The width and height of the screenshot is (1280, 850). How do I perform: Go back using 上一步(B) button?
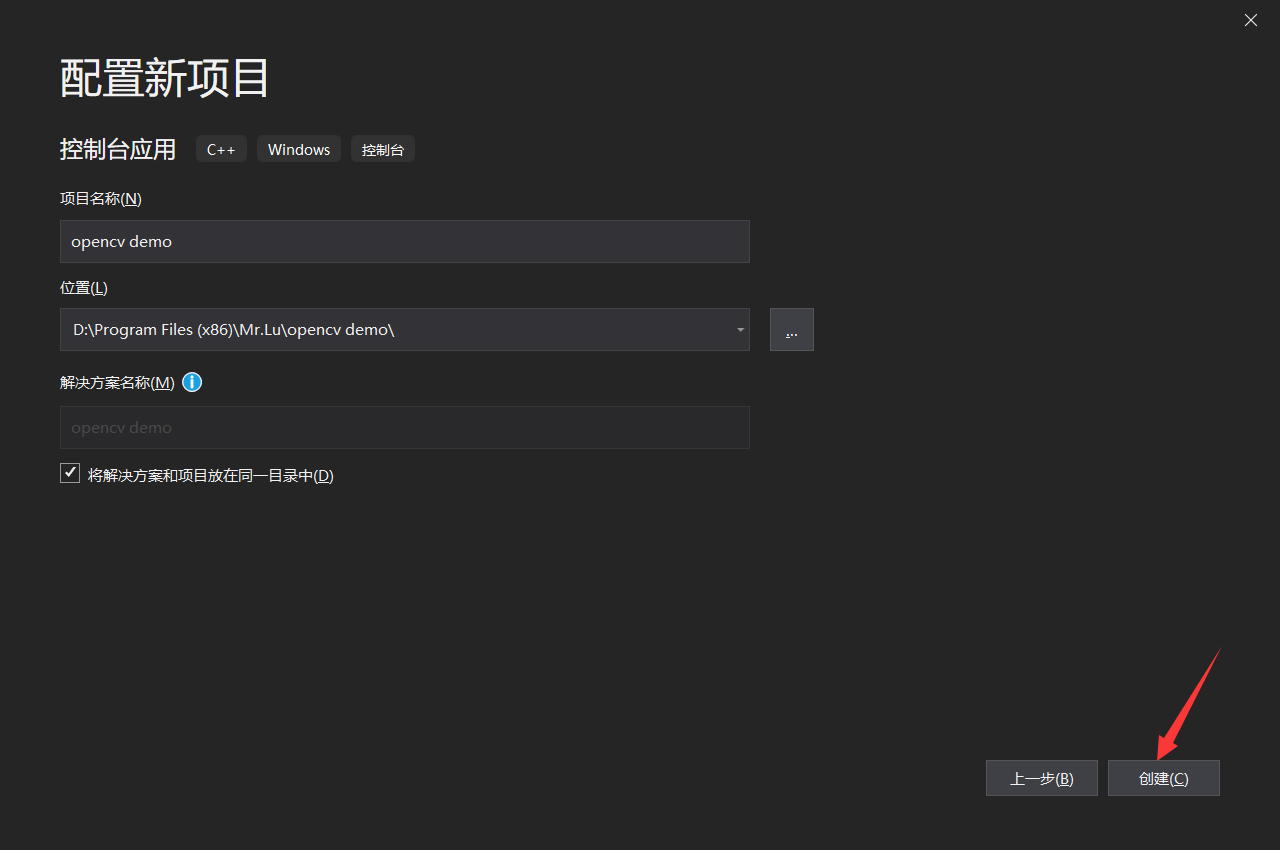click(x=1041, y=778)
